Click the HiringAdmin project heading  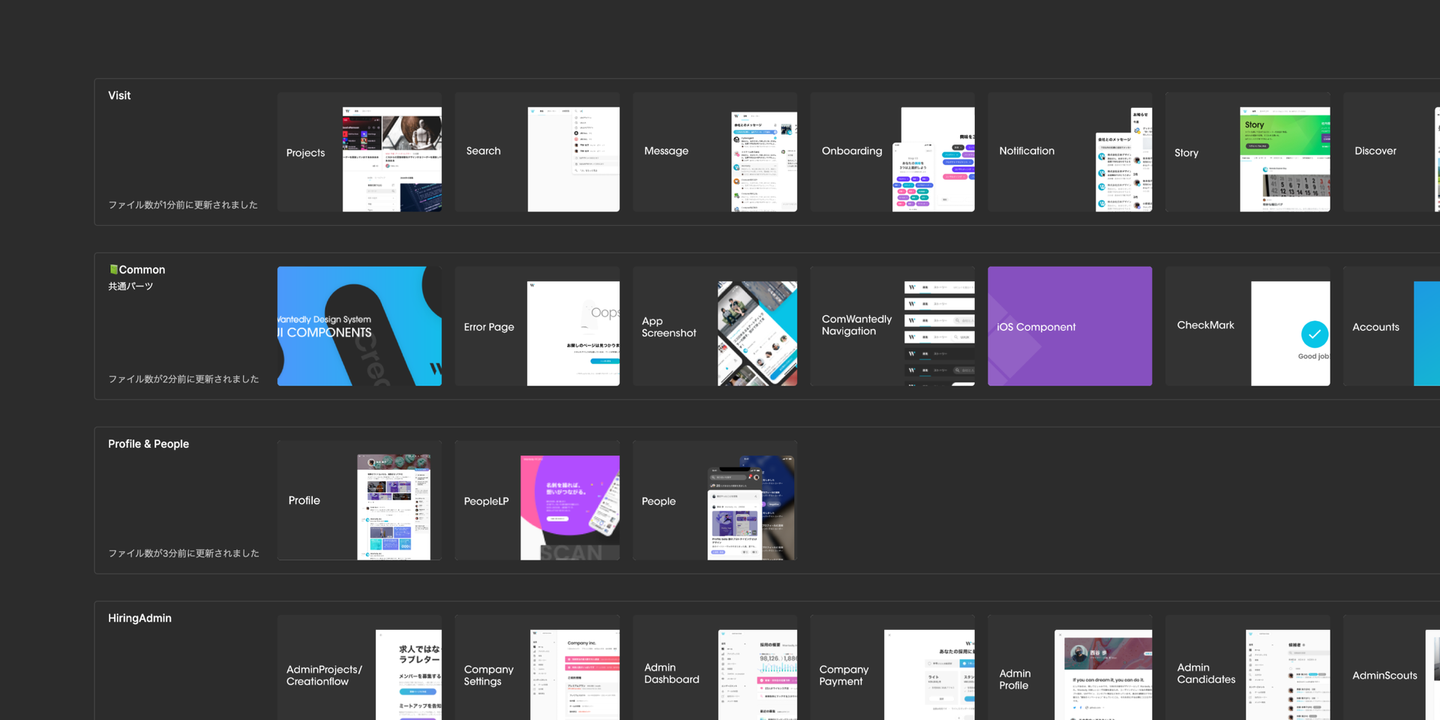point(140,618)
